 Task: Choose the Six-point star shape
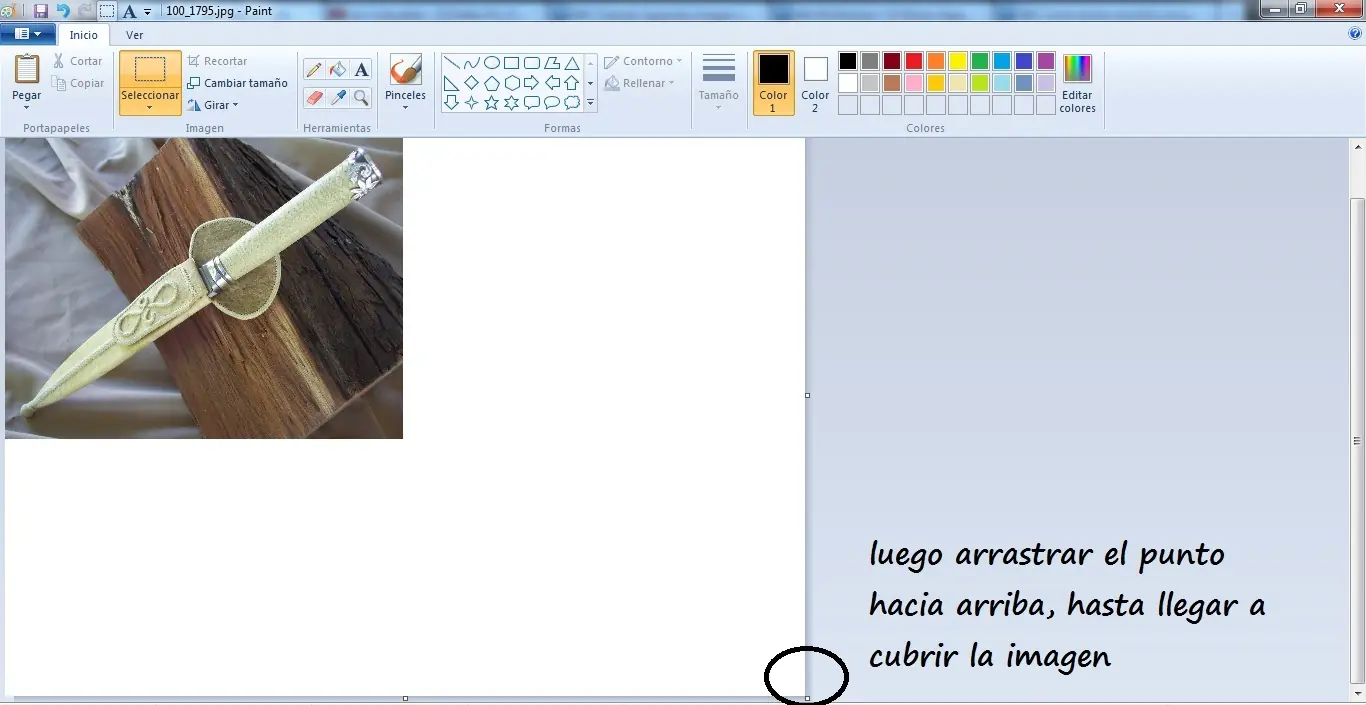point(511,102)
